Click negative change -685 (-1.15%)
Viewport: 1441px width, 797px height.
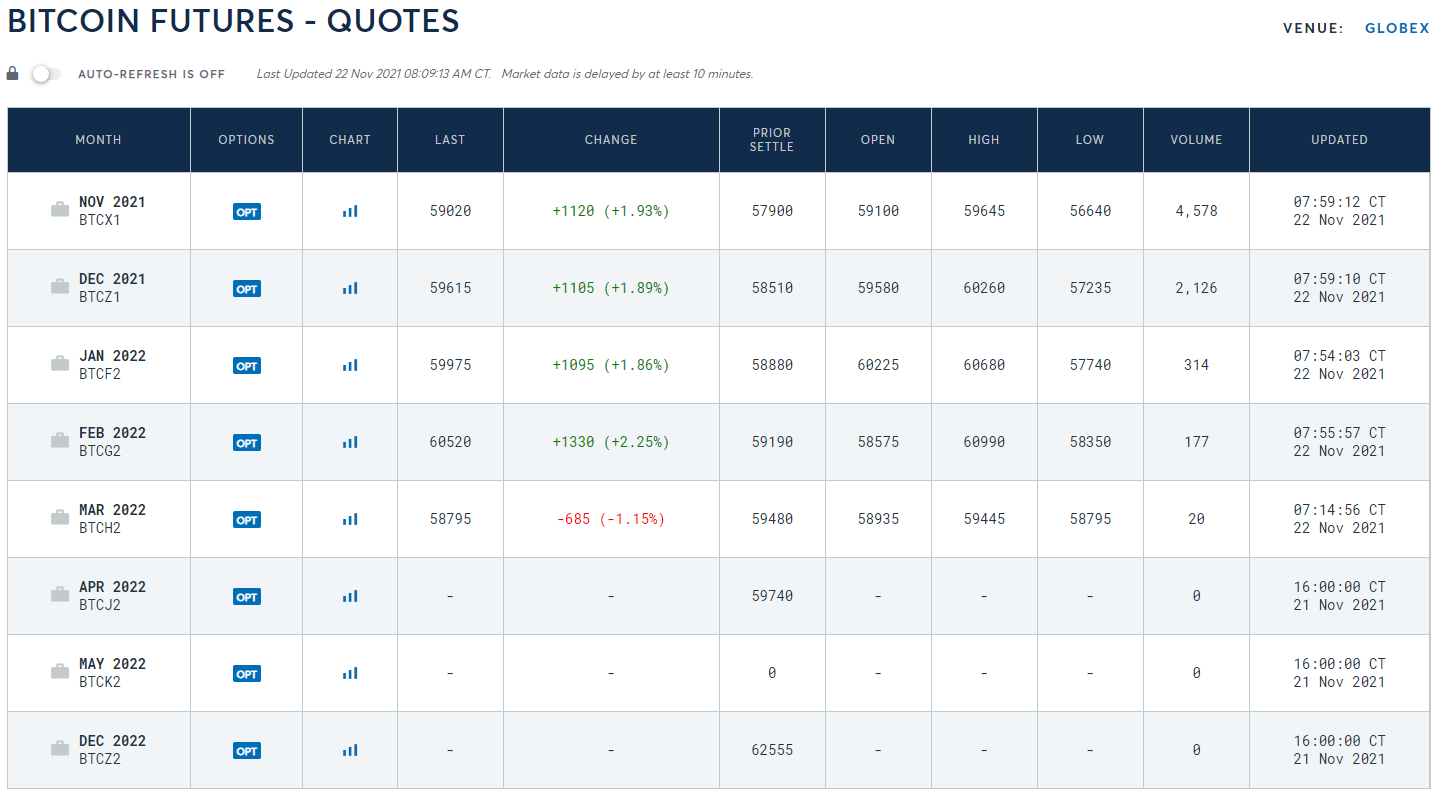pos(611,519)
